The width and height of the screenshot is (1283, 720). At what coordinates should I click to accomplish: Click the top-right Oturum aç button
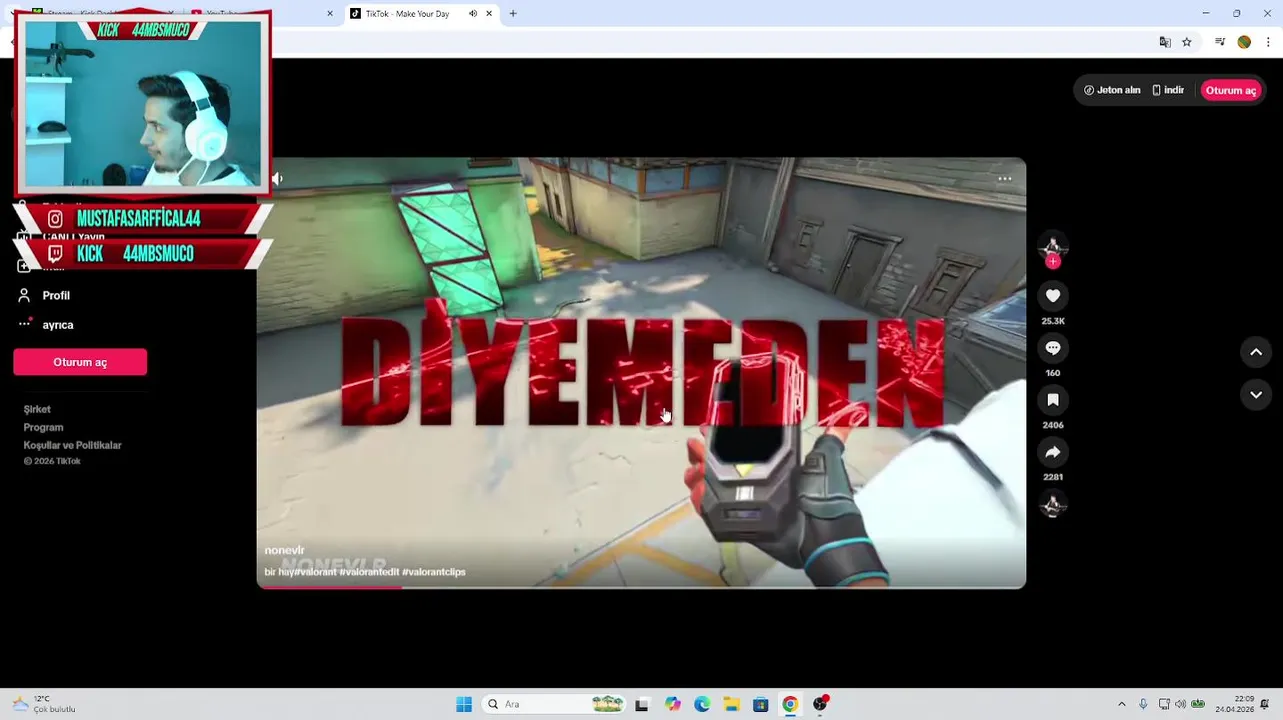point(1230,90)
